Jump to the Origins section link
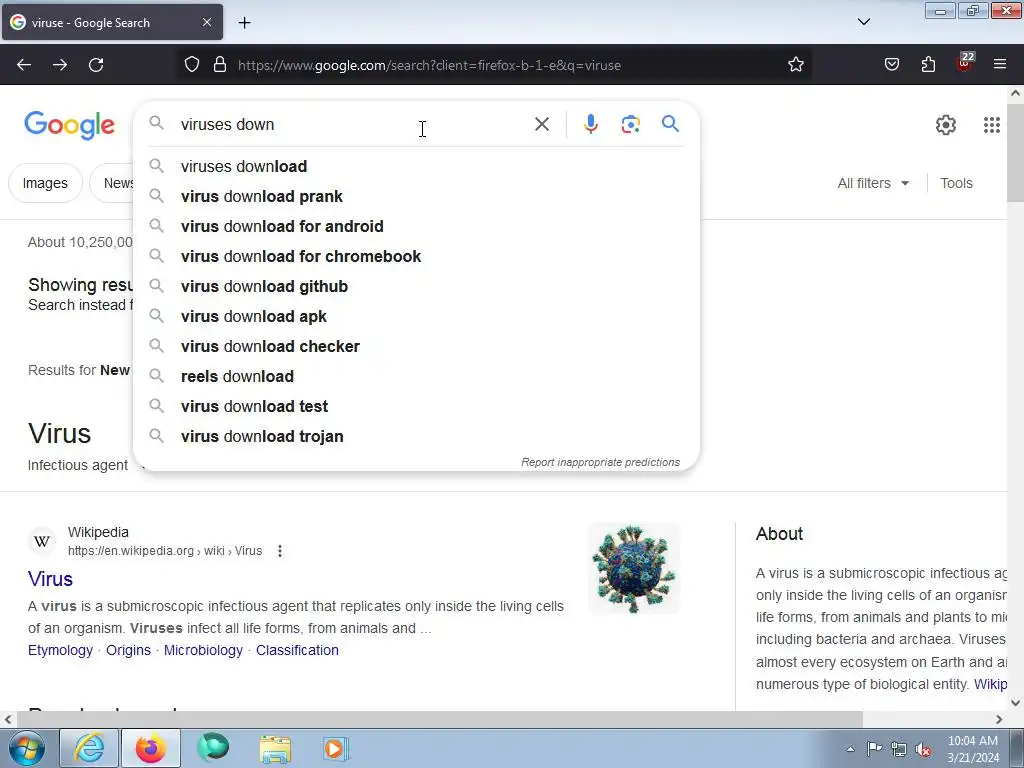 128,650
